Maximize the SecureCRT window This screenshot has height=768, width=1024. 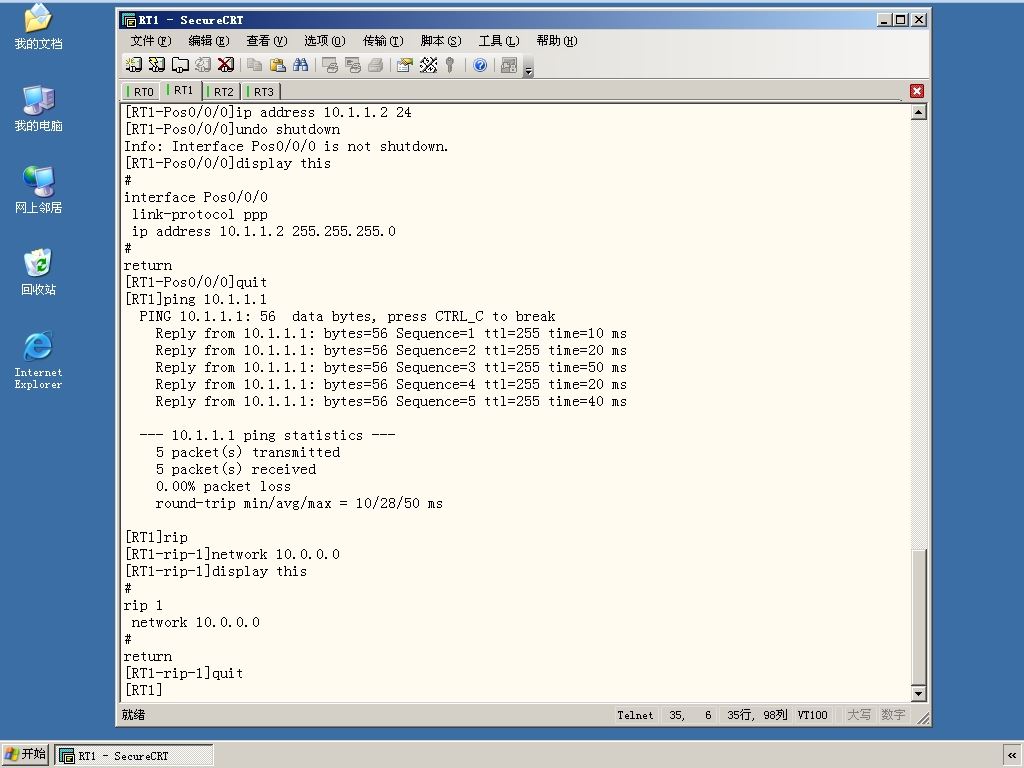click(x=901, y=20)
